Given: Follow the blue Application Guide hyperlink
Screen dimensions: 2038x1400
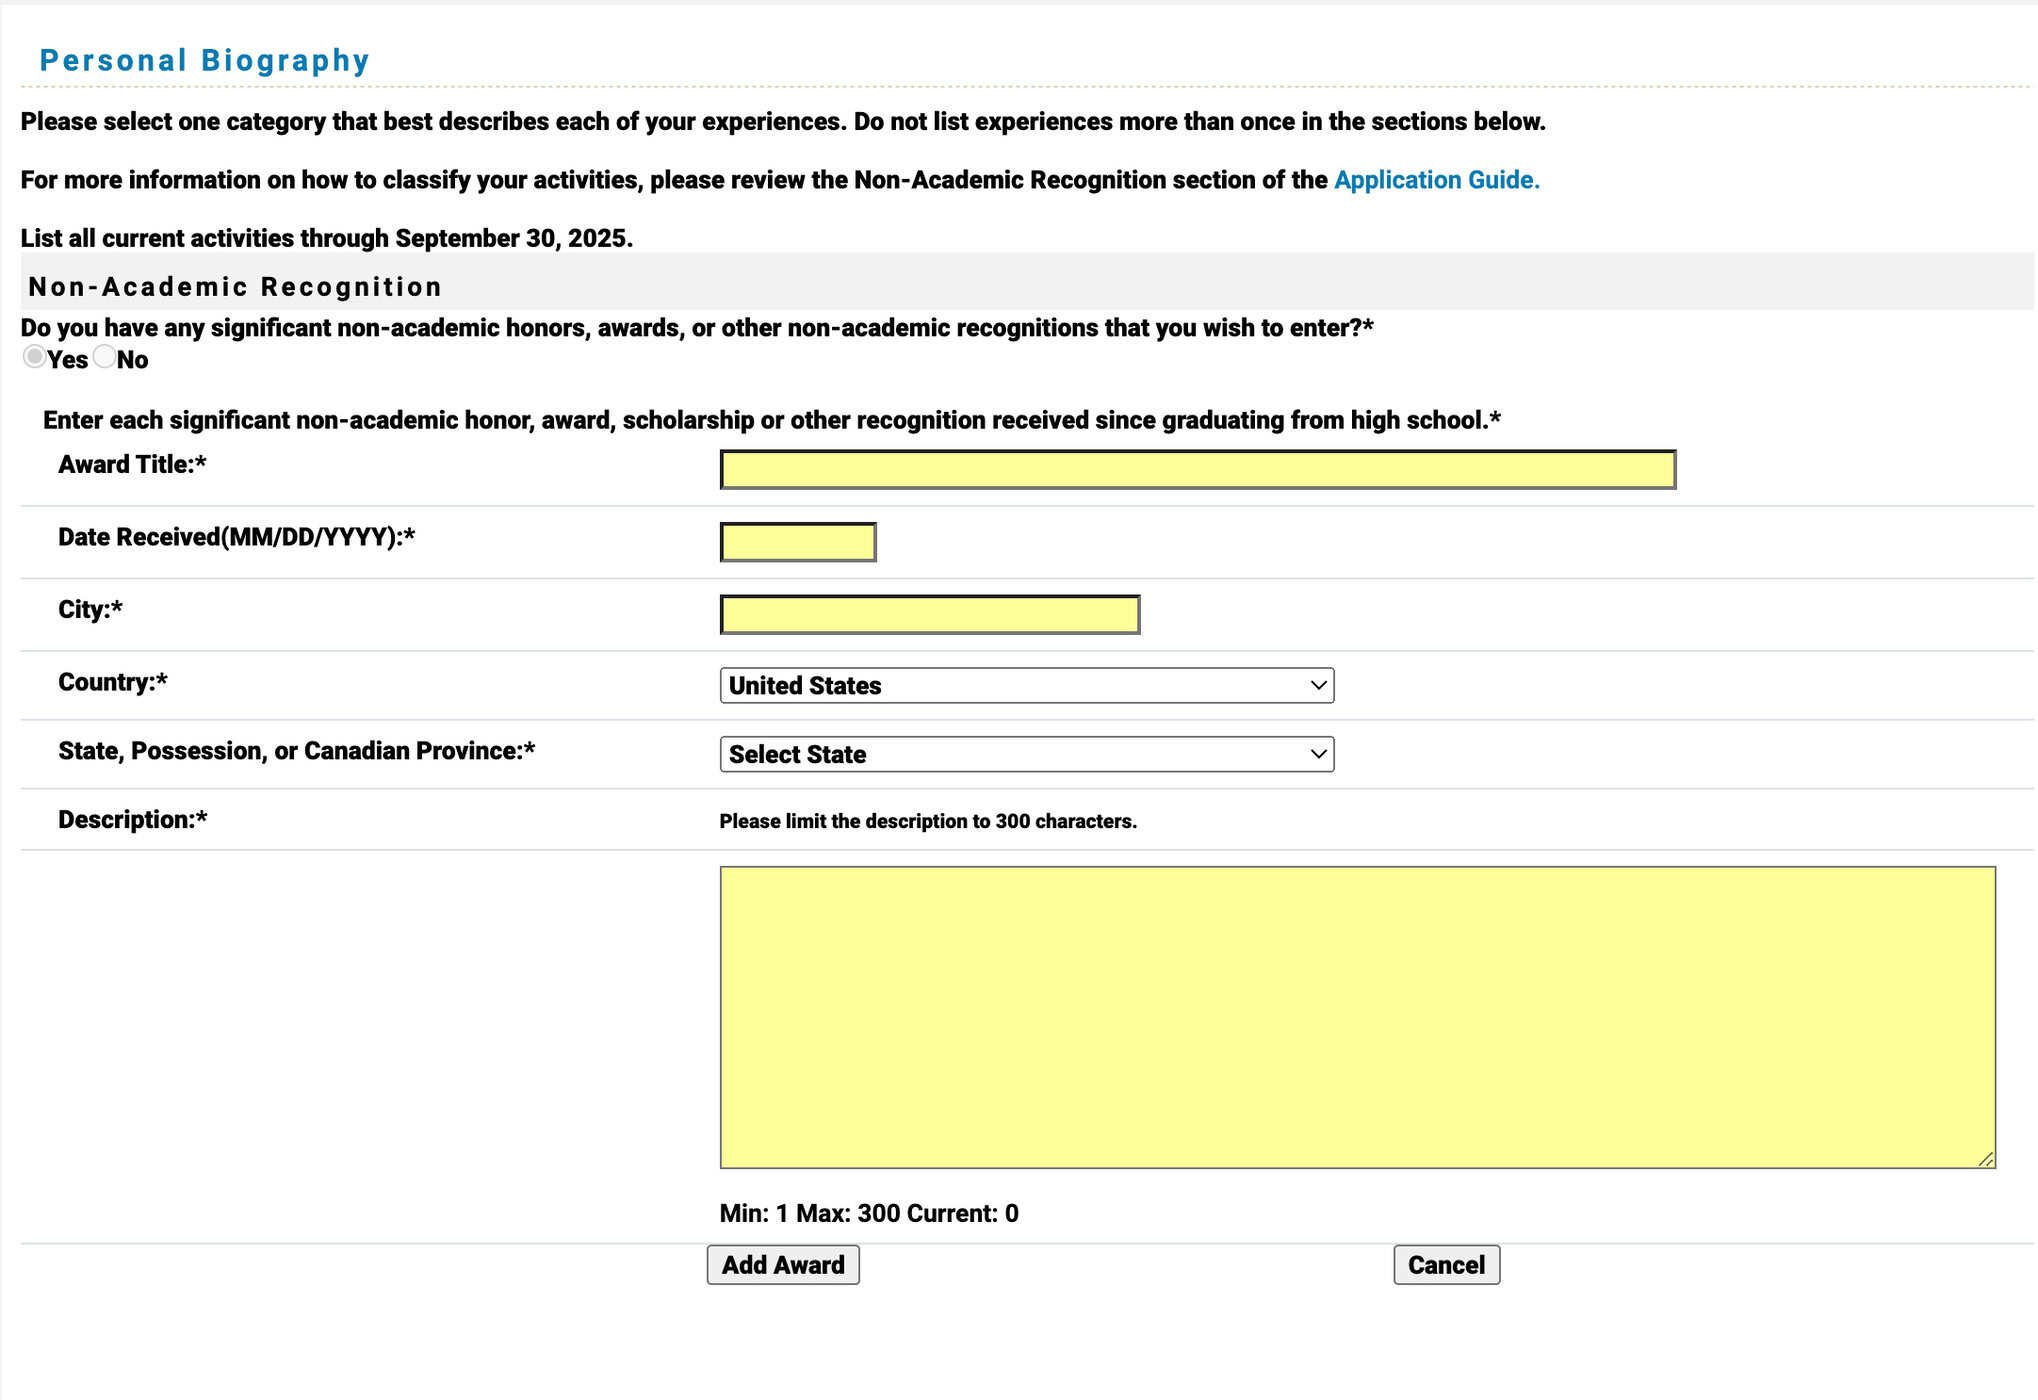Looking at the screenshot, I should (x=1435, y=180).
